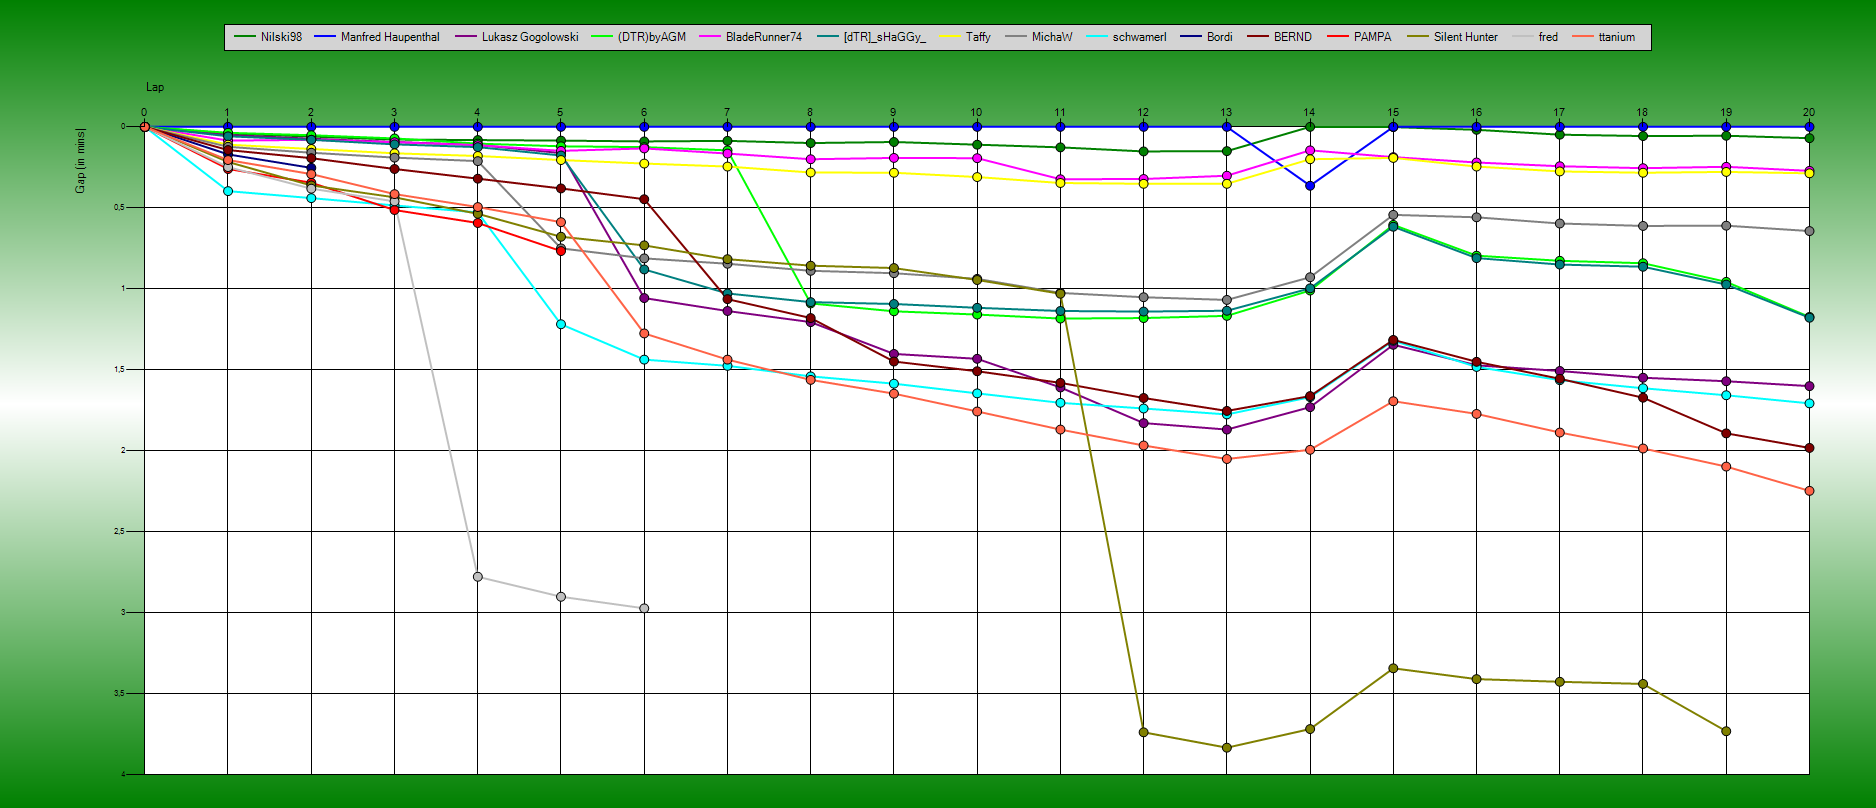
Task: Click Lukasz Gogolowski's purple point at lap 13
Action: pos(1227,430)
